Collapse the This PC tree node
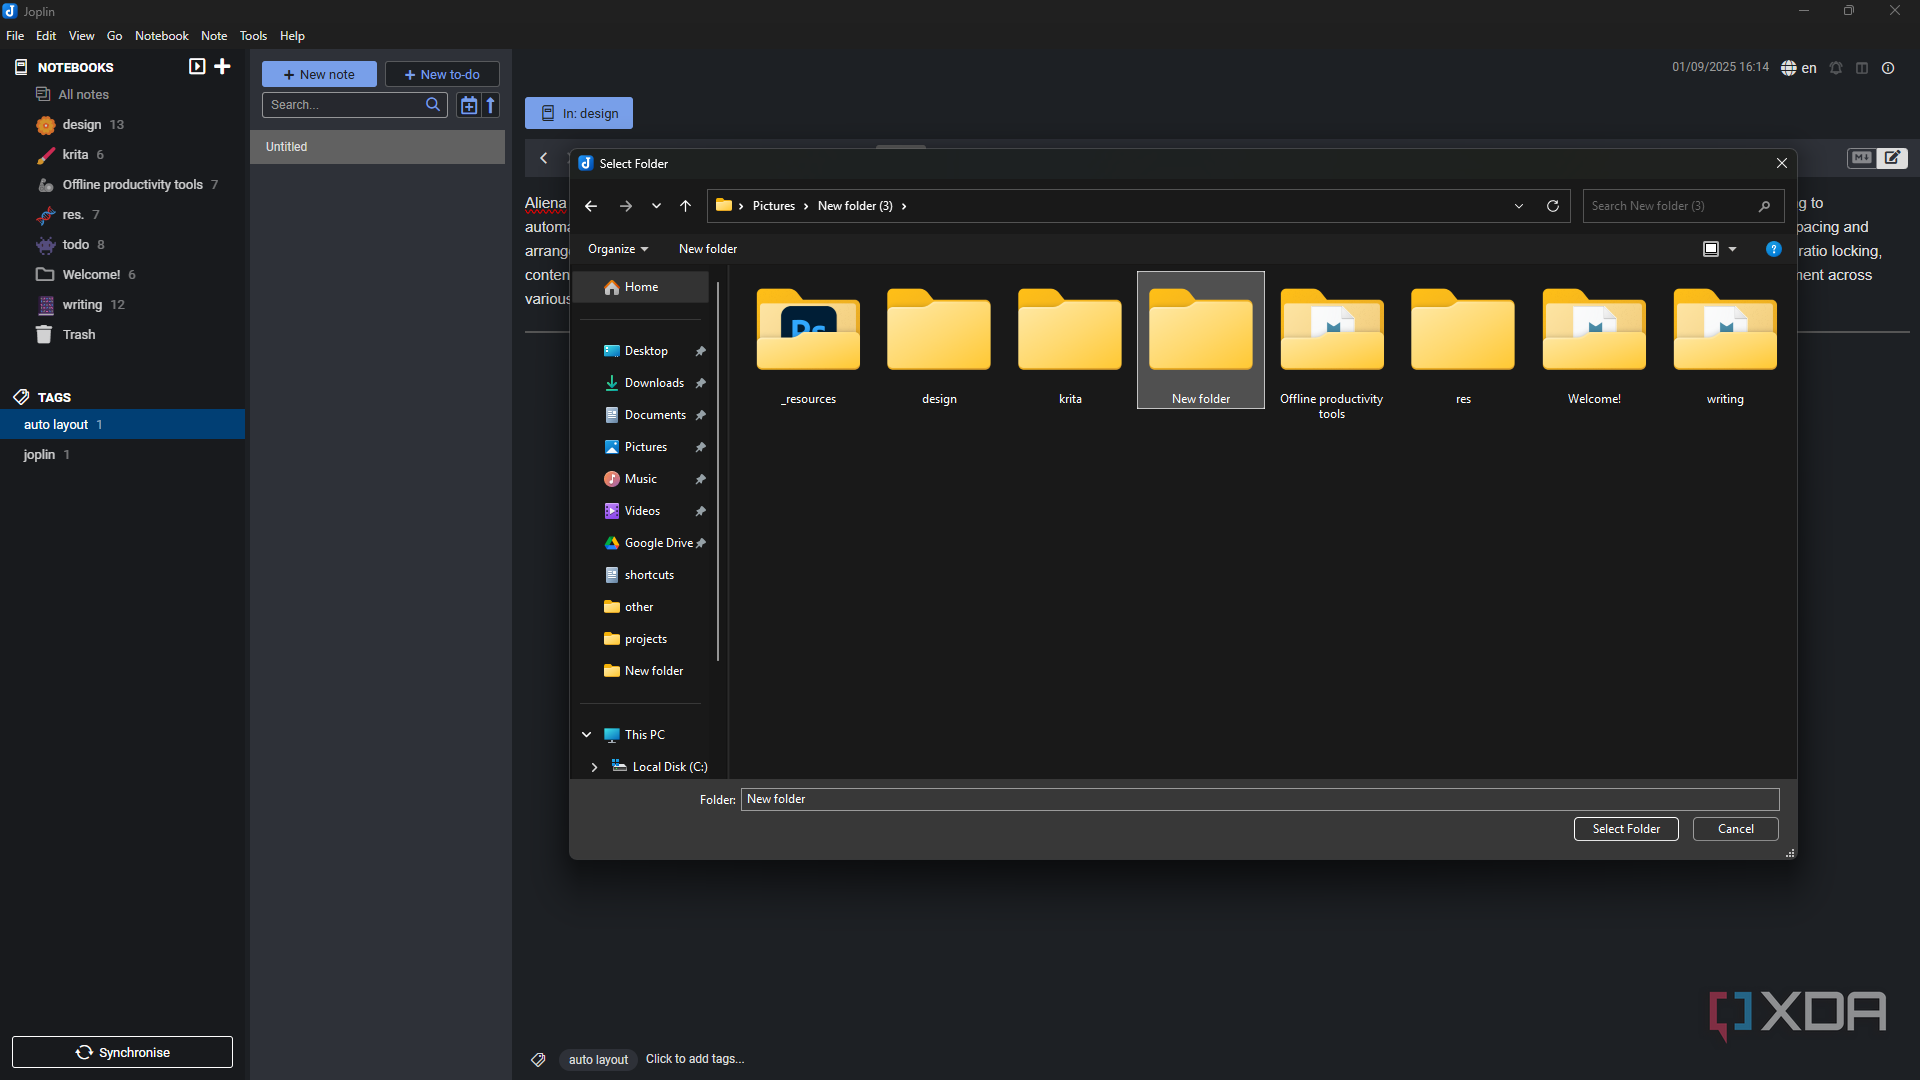Viewport: 1920px width, 1080px height. pos(587,735)
